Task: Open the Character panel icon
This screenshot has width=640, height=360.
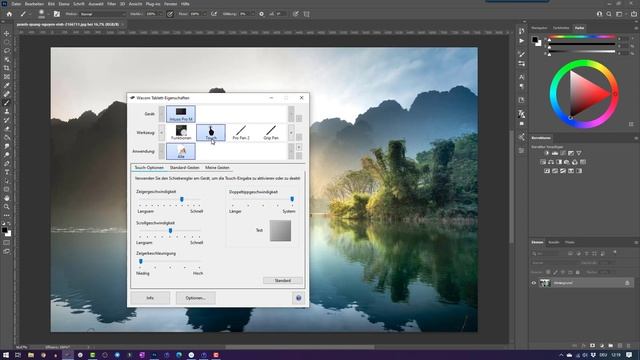Action: click(522, 77)
